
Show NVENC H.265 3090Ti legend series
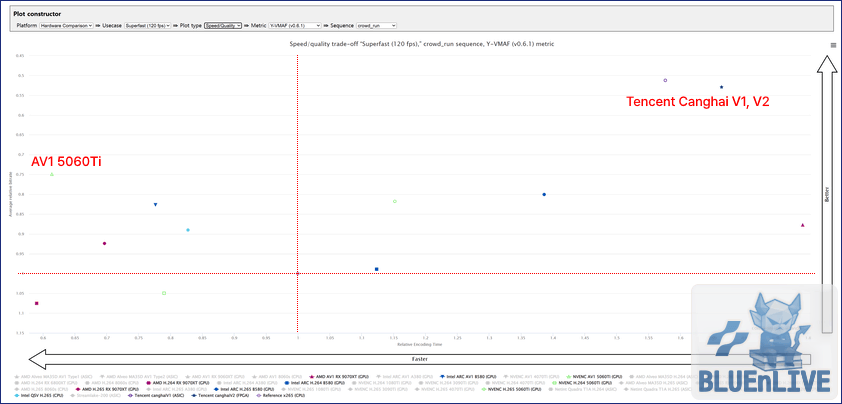pos(378,389)
